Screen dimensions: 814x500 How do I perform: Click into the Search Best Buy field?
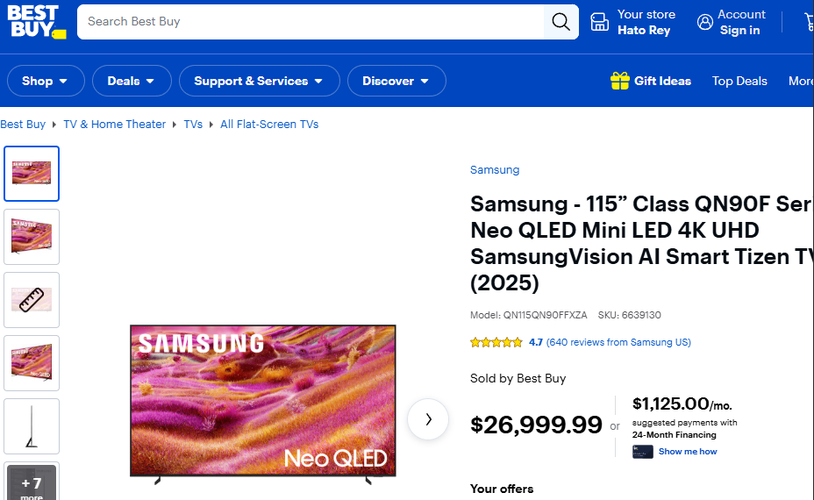point(310,22)
